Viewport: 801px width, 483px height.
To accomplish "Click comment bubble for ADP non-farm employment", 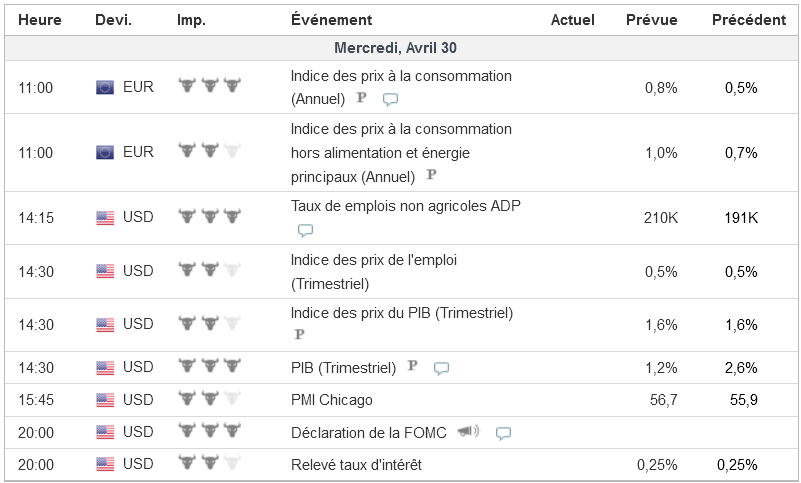I will point(305,230).
